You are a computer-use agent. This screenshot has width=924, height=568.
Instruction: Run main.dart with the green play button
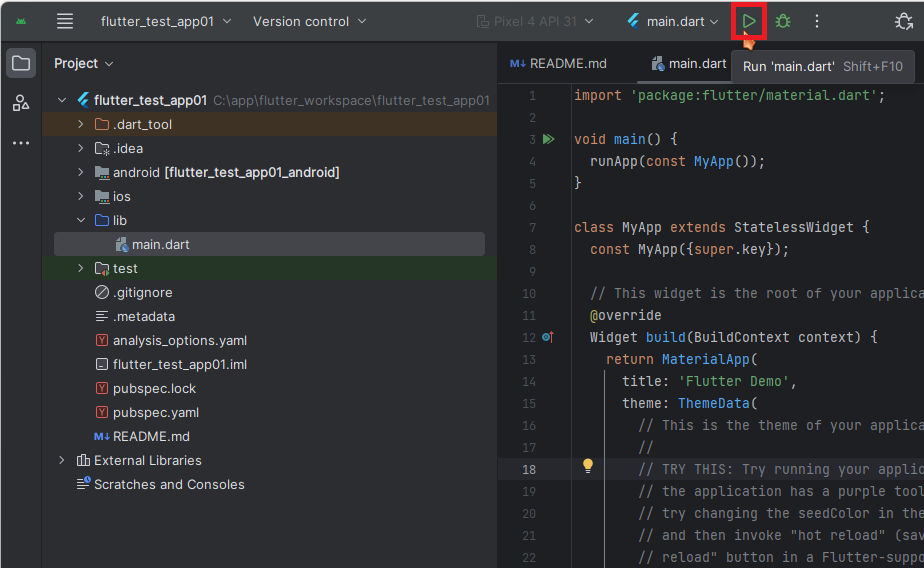(x=748, y=21)
